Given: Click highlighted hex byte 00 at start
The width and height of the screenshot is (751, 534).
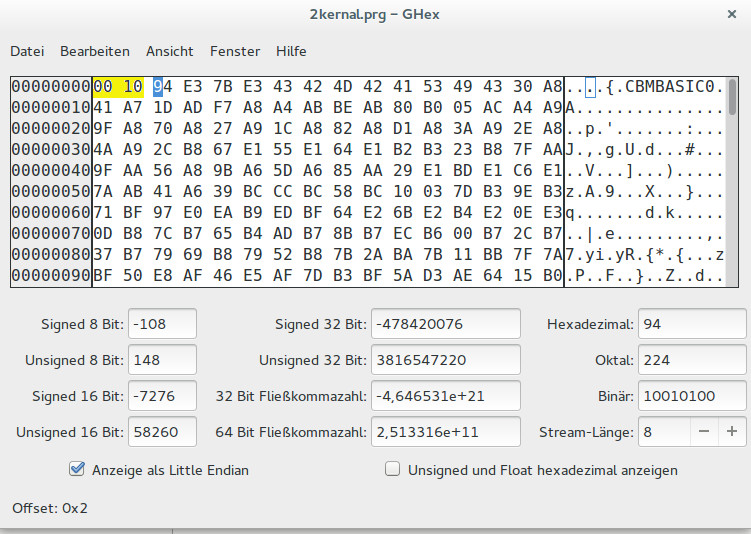Looking at the screenshot, I should tap(104, 87).
